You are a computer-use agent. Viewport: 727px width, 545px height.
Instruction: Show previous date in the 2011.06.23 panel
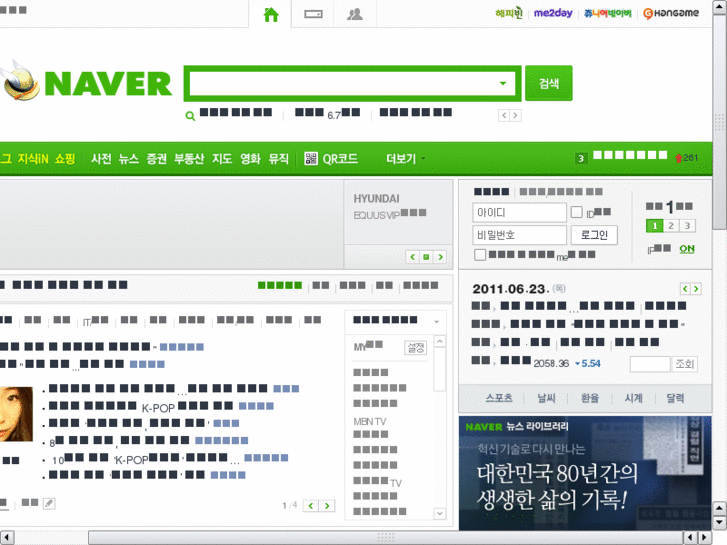click(x=685, y=289)
